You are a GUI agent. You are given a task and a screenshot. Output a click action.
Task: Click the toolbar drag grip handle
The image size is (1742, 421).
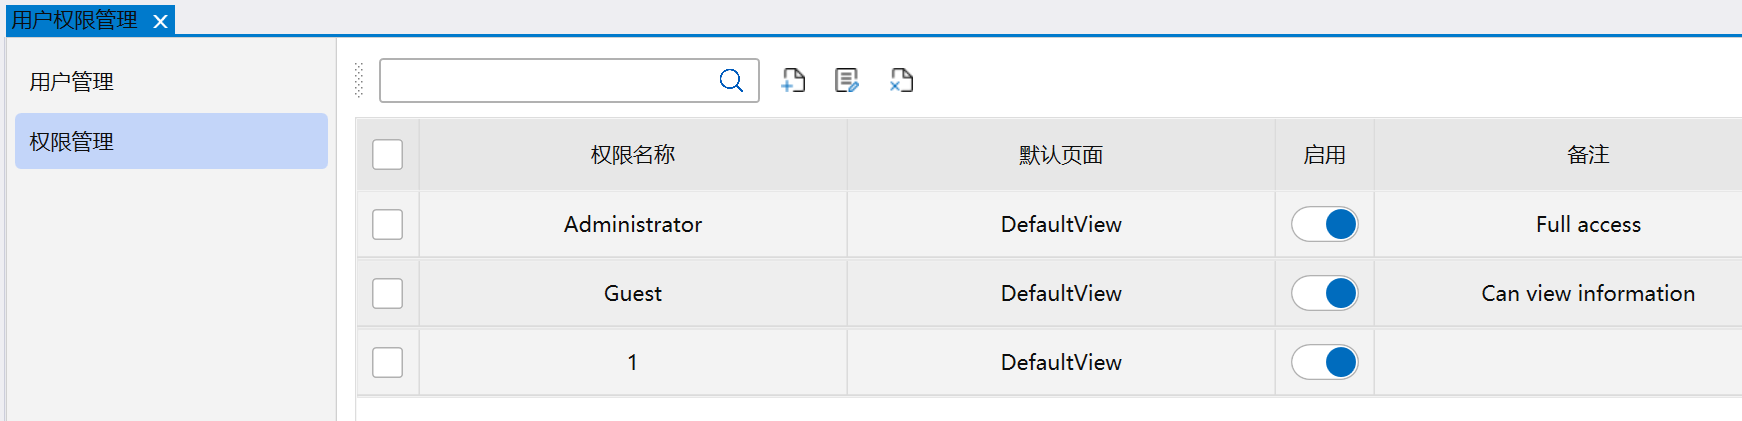(359, 81)
